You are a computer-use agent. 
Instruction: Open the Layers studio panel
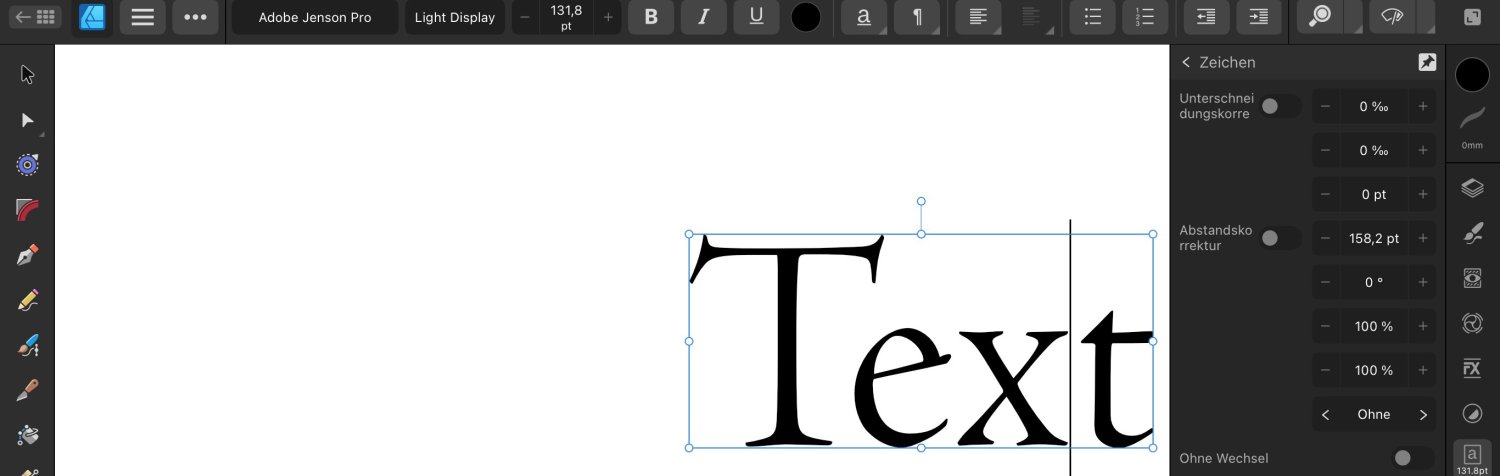click(x=1472, y=189)
